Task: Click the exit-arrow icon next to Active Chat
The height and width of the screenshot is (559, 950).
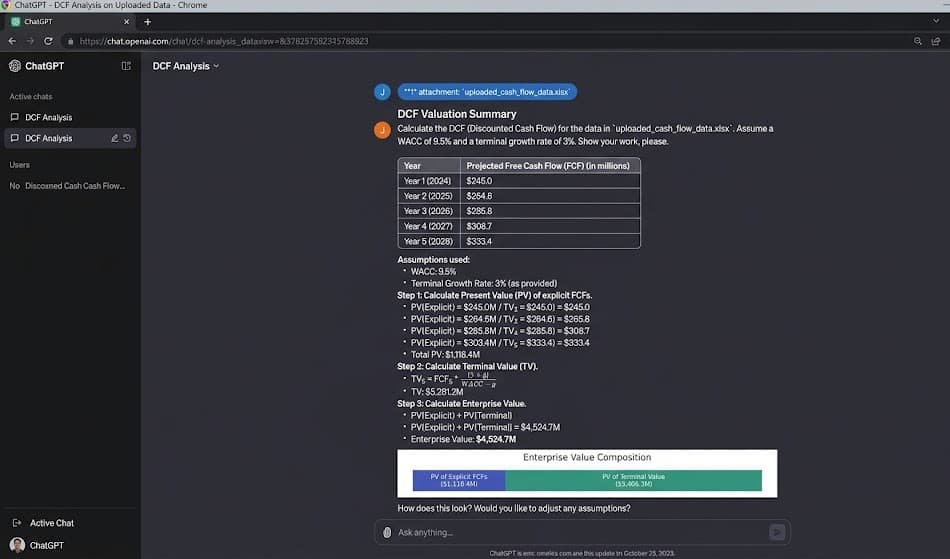Action: (x=17, y=523)
